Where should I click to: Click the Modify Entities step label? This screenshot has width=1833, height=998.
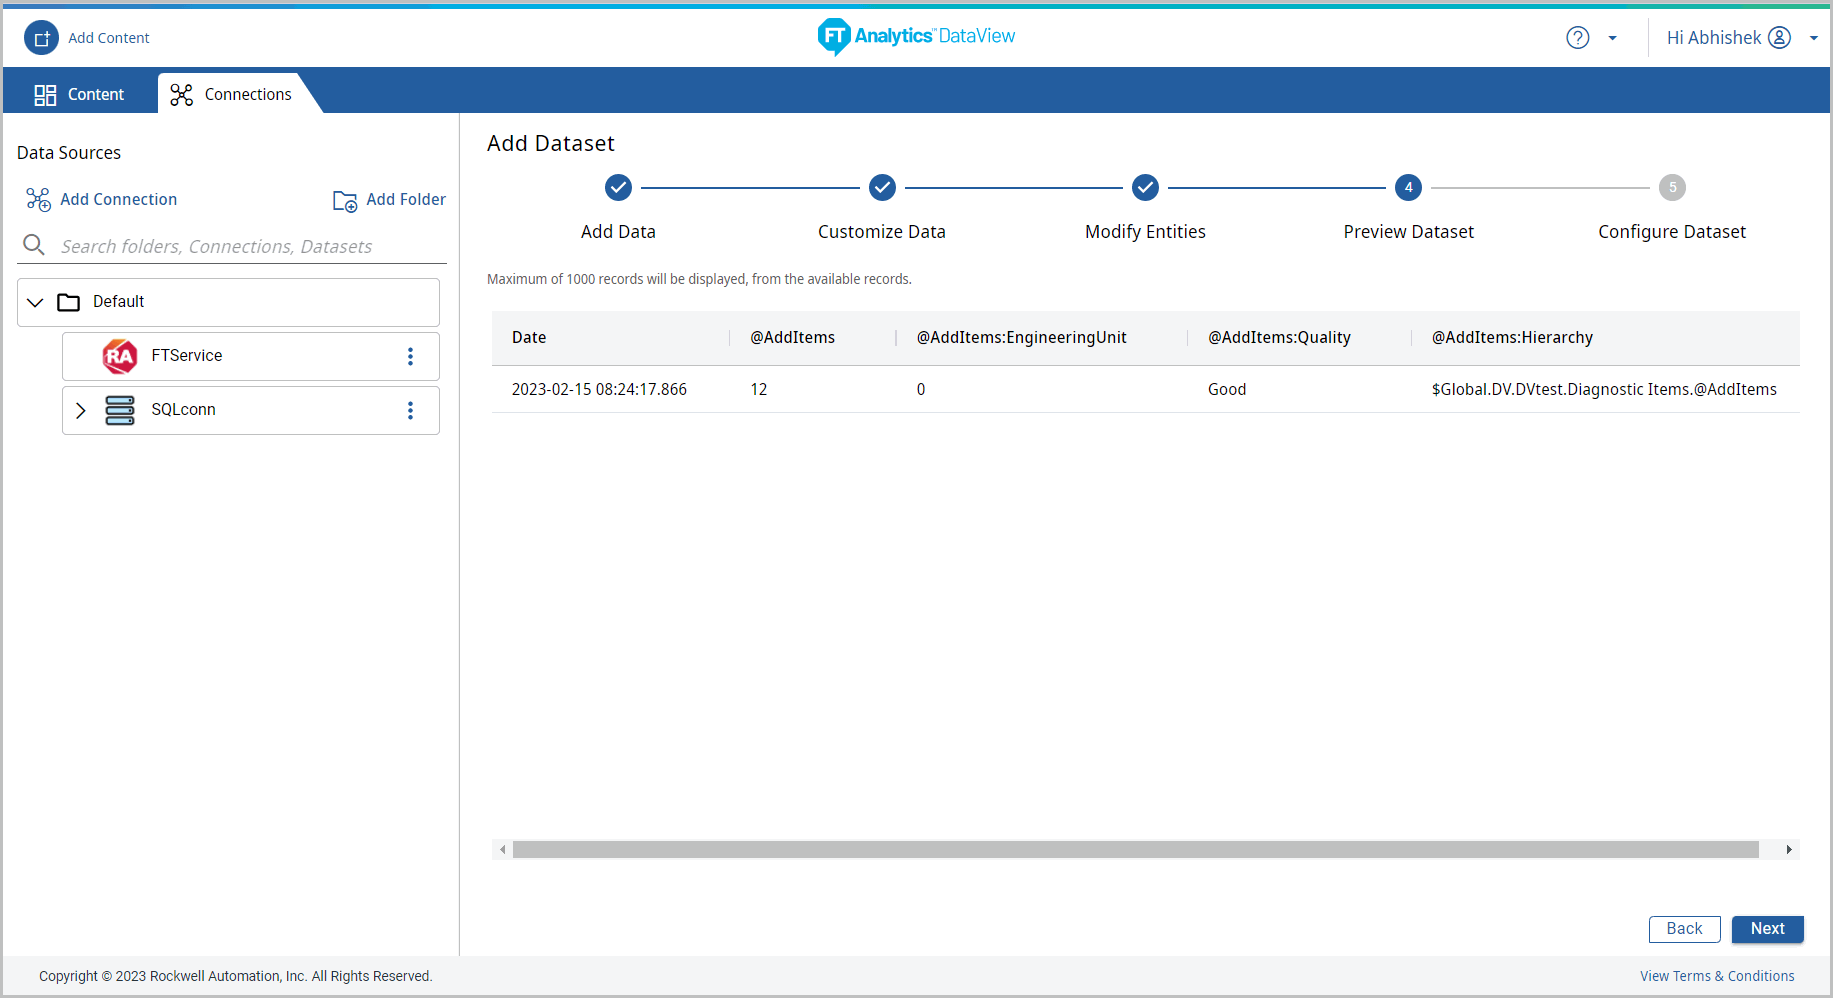coord(1145,232)
